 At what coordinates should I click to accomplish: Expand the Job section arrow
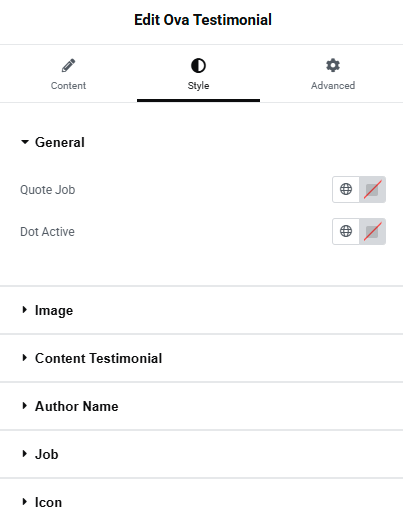click(24, 454)
